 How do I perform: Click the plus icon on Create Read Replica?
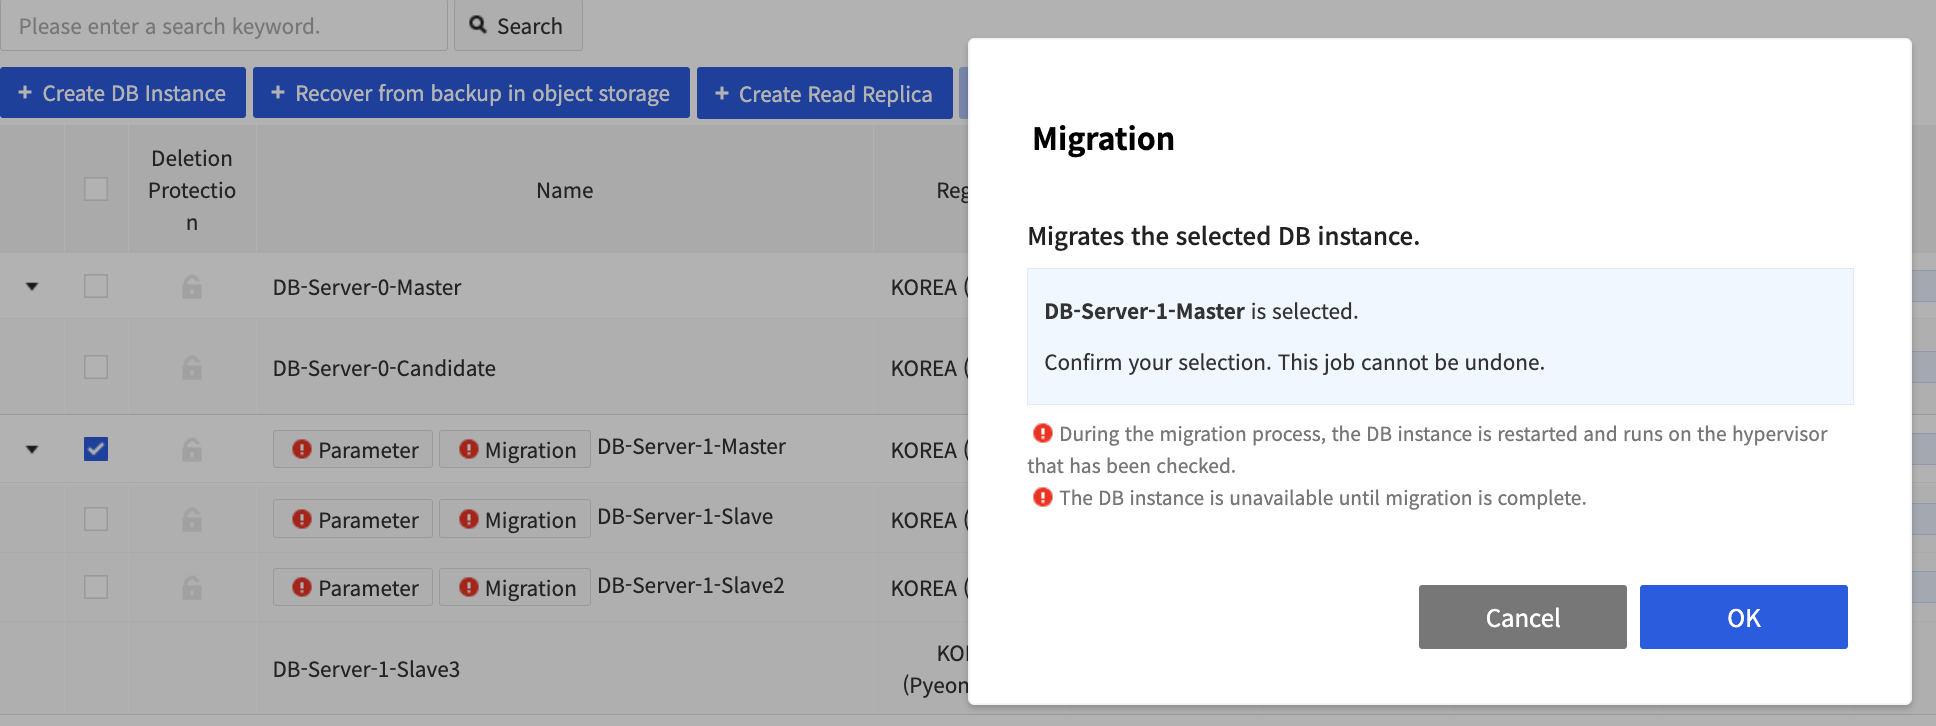tap(722, 93)
